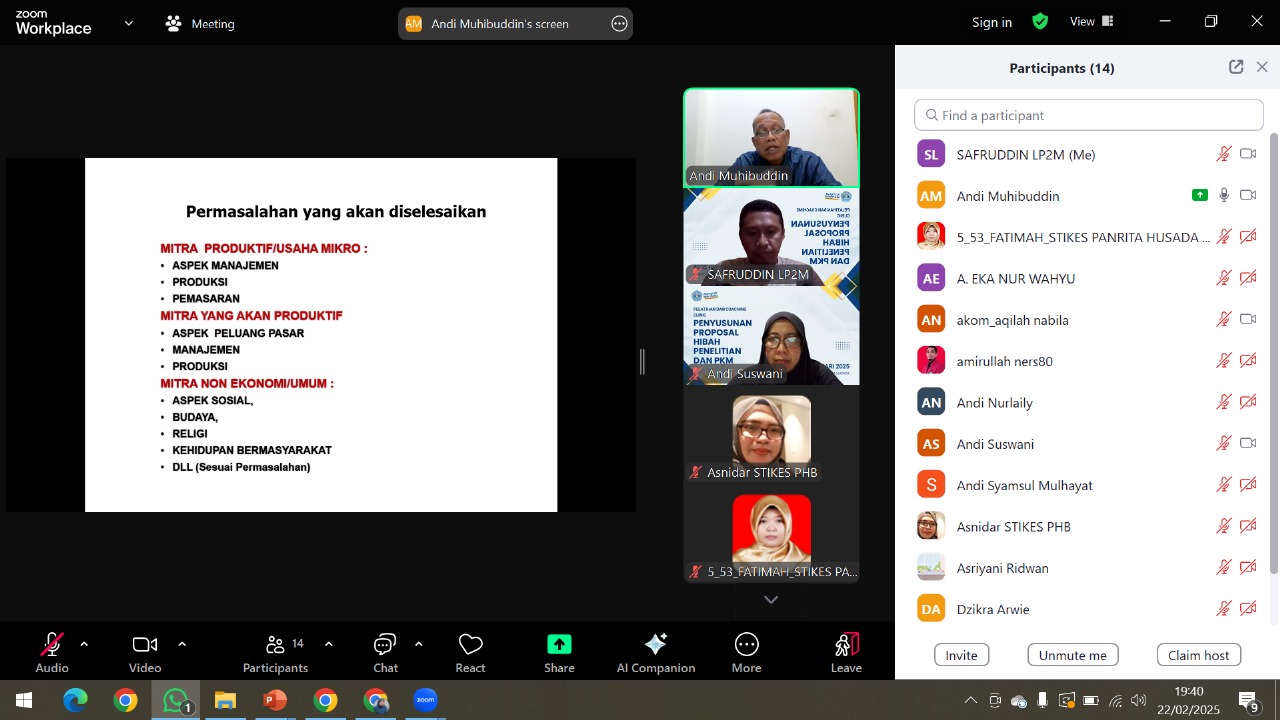Click the green encryption shield icon
This screenshot has width=1280, height=720.
(1040, 21)
